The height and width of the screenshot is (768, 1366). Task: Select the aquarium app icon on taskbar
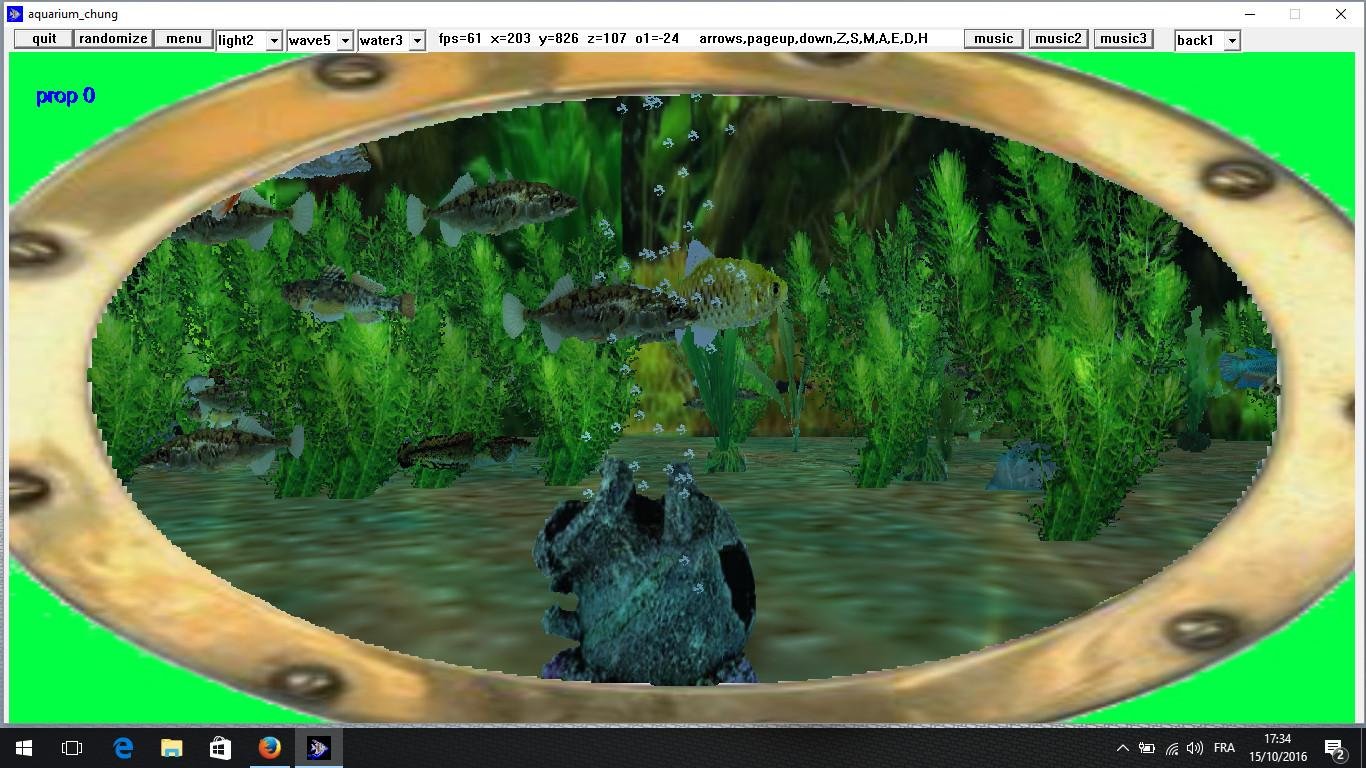318,747
